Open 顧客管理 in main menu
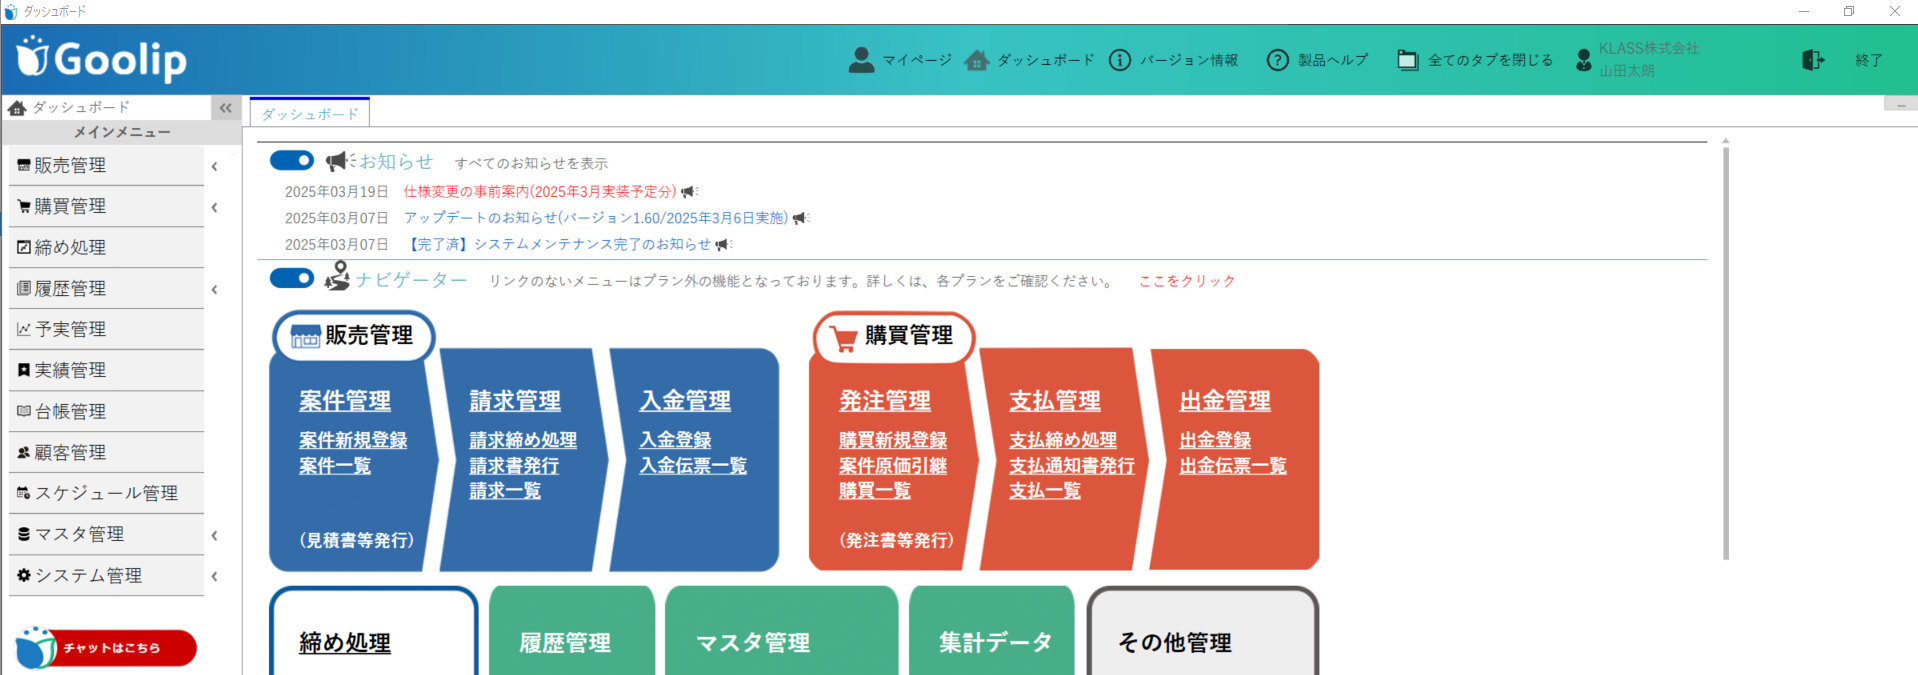Screen dimensions: 1918x675 coord(106,452)
